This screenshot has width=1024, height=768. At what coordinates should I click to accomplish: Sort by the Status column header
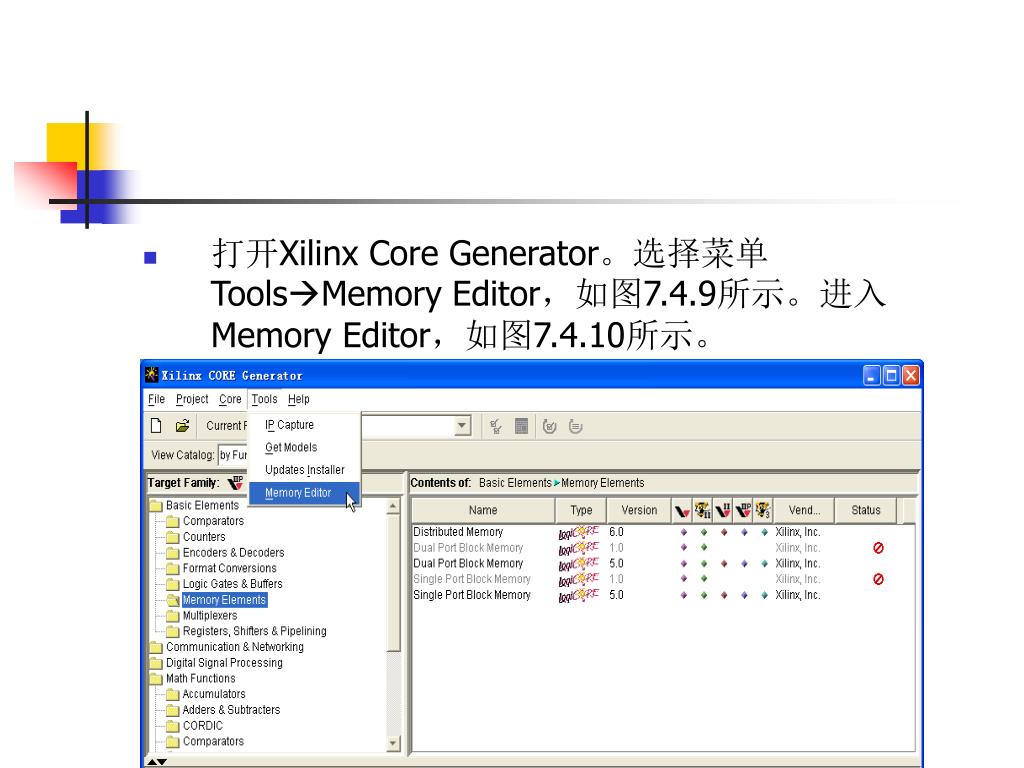tap(865, 511)
